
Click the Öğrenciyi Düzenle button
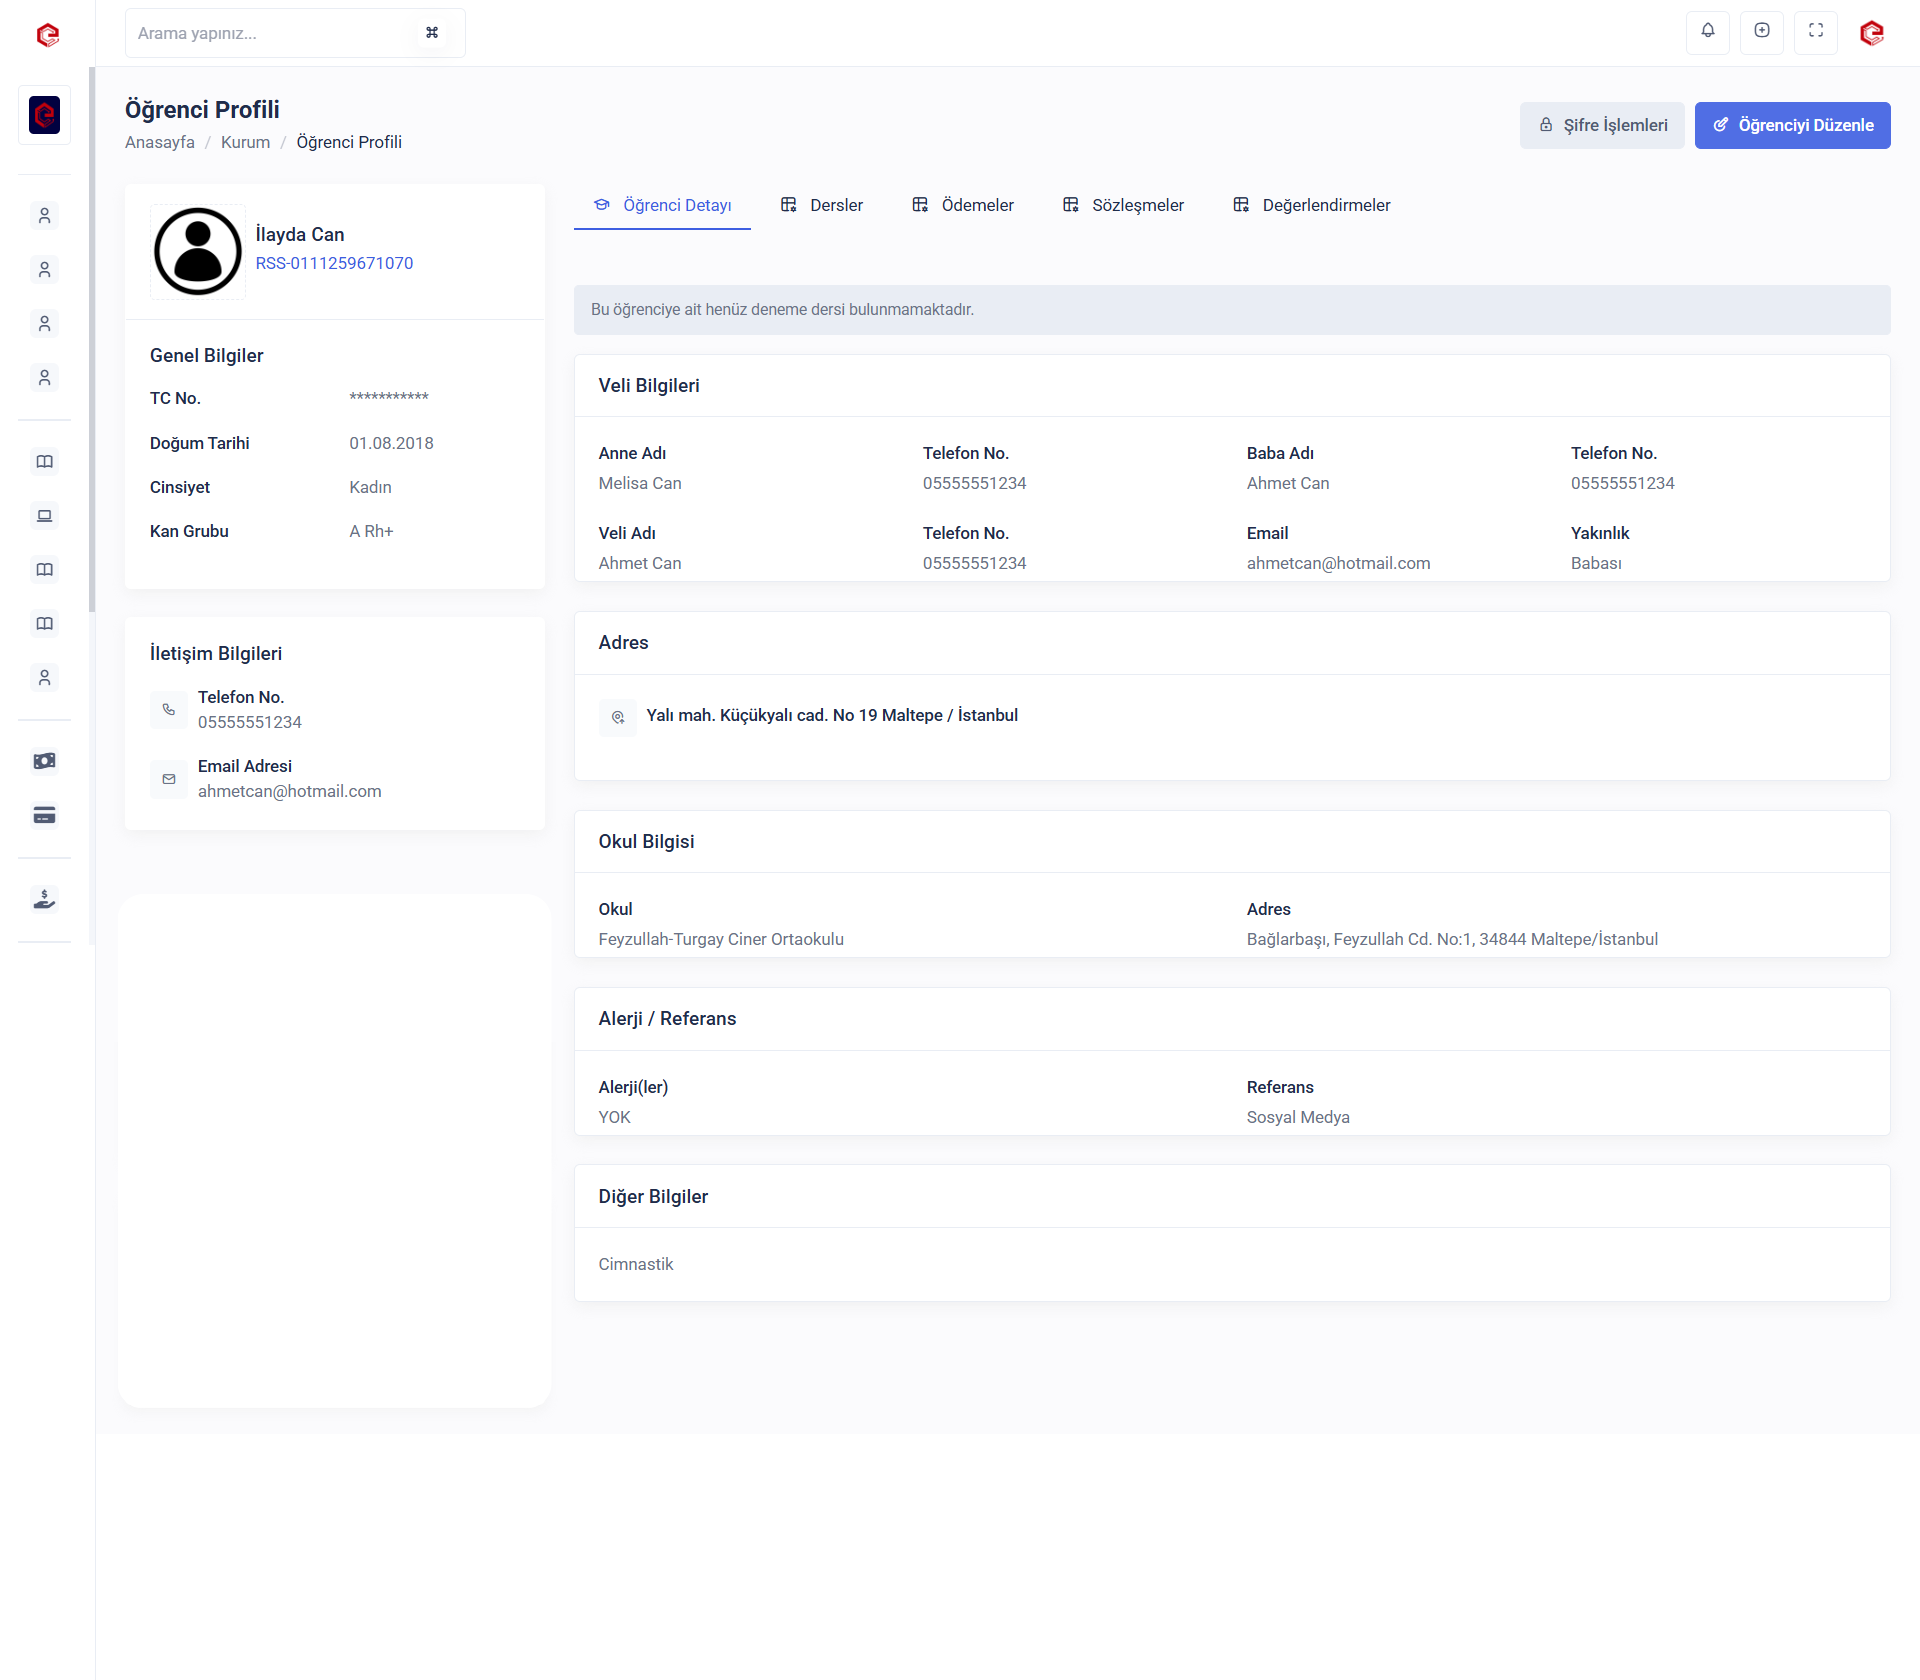click(x=1792, y=125)
